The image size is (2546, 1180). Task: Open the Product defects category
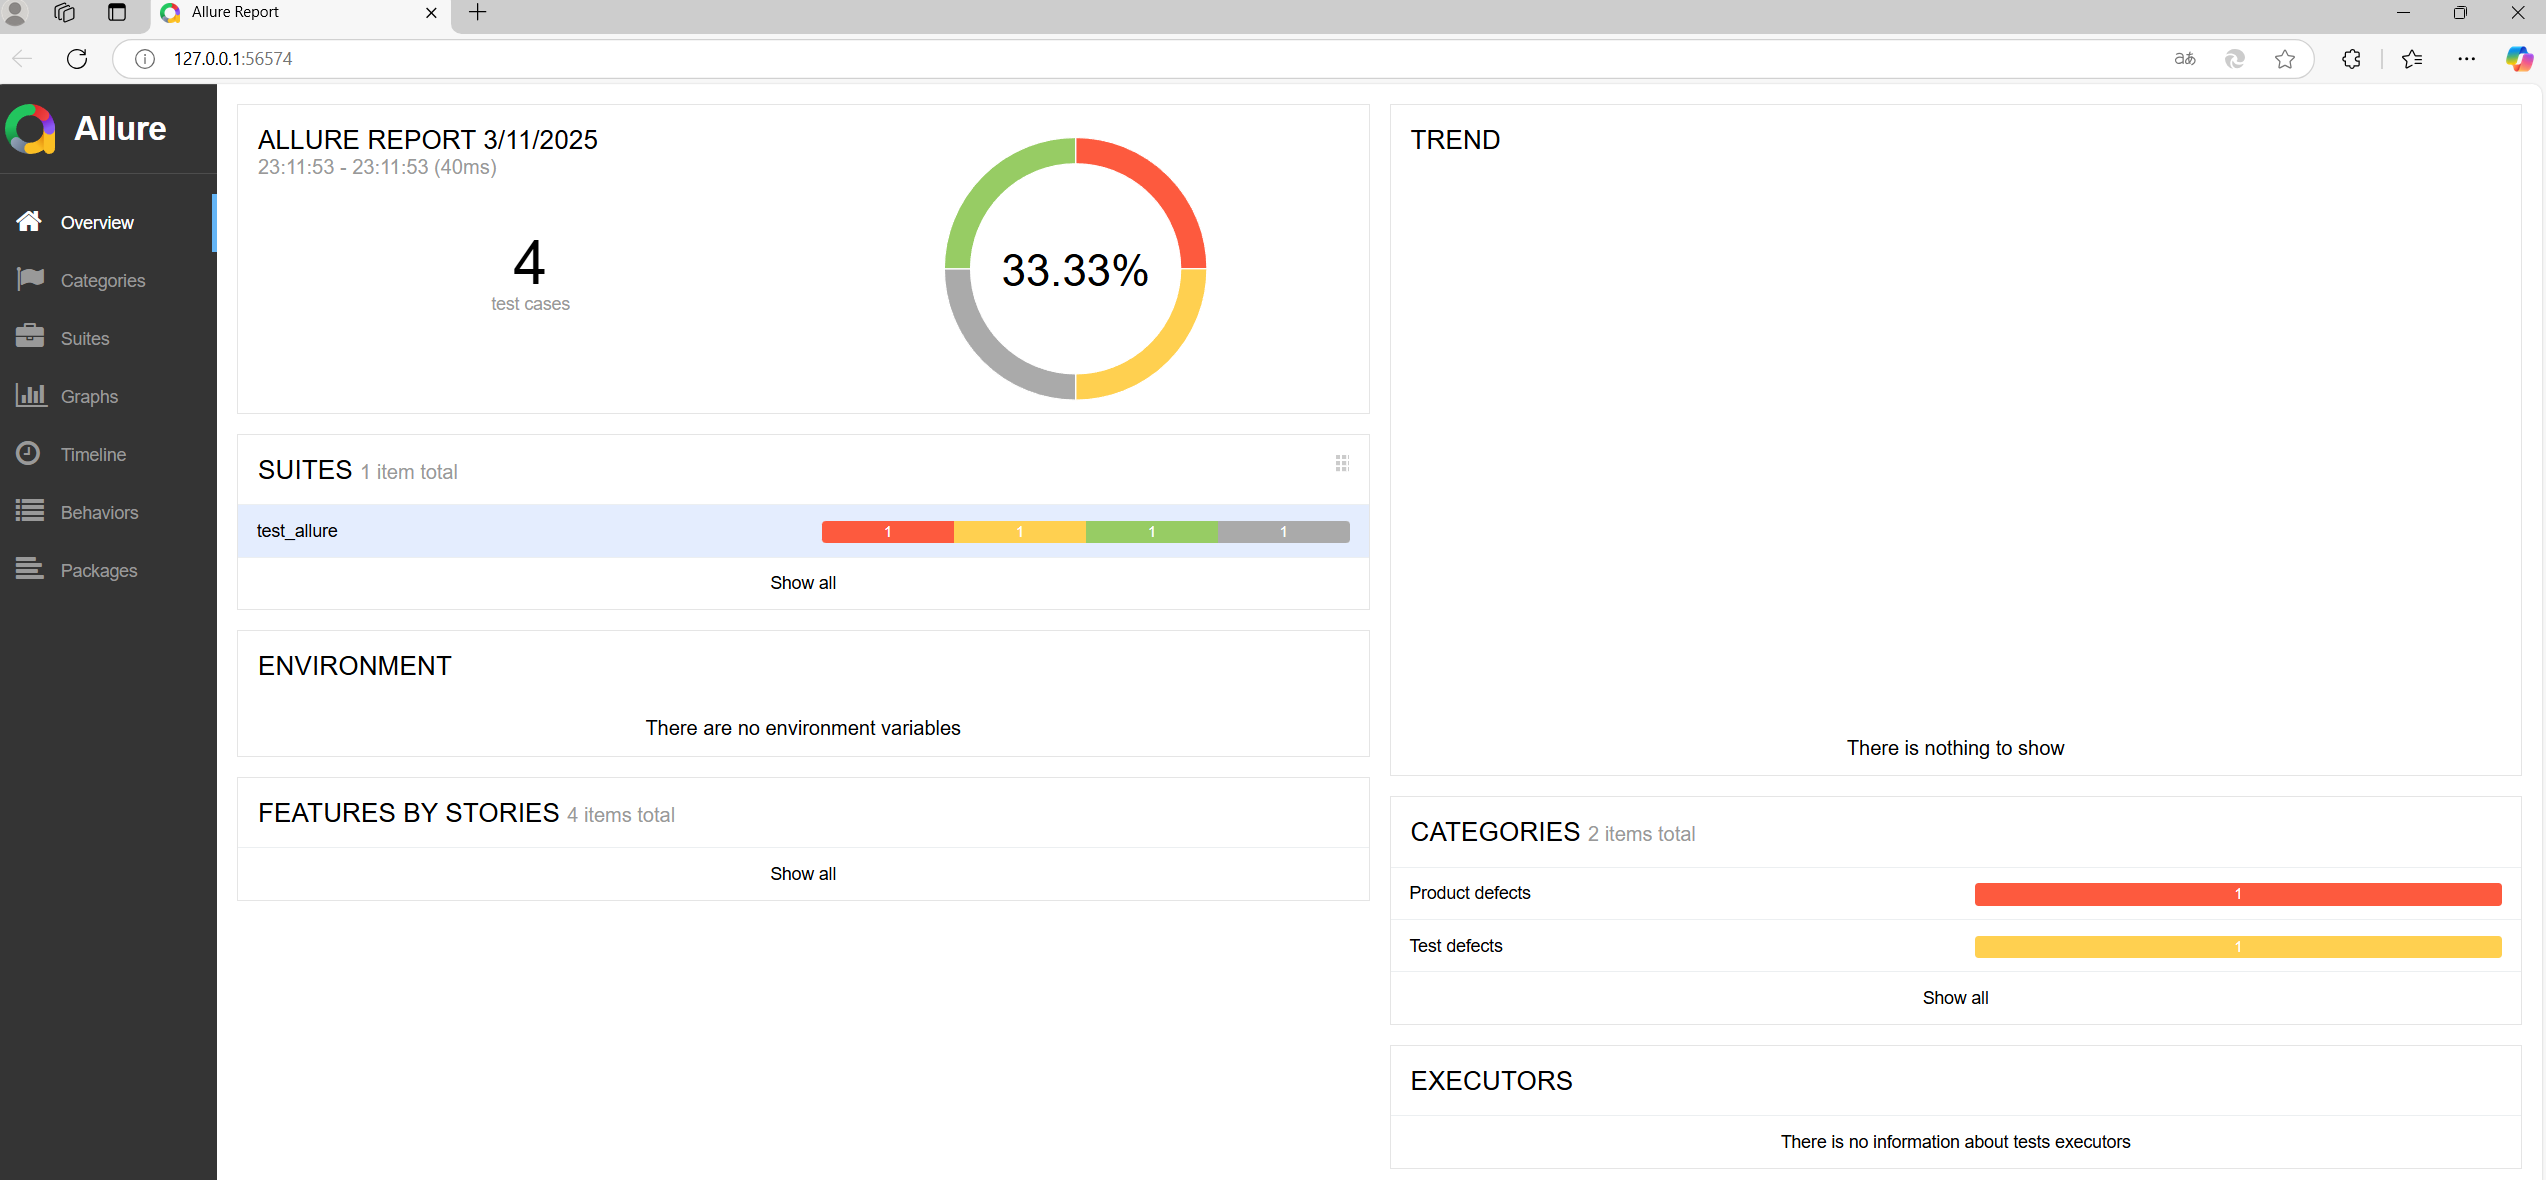point(1469,893)
